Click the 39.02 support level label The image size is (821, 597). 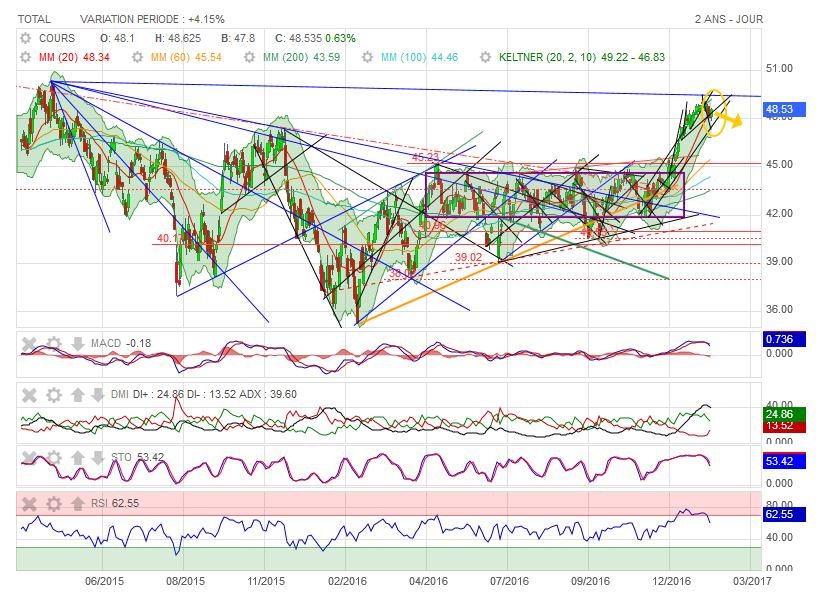468,257
